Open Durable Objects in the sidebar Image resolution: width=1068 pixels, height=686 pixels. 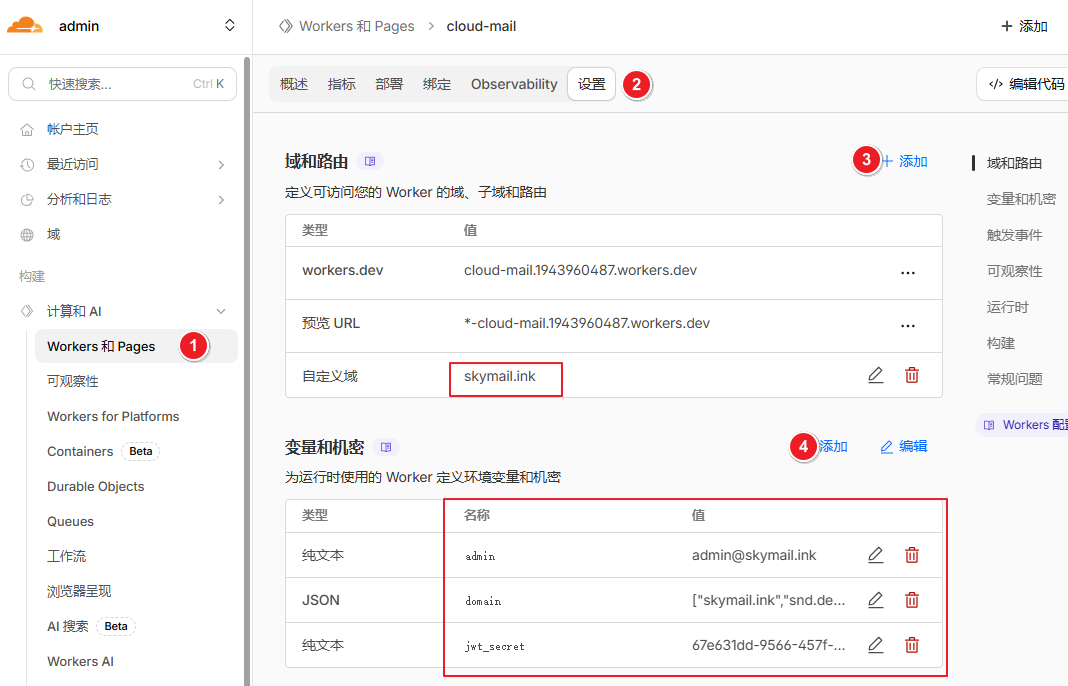[x=96, y=486]
